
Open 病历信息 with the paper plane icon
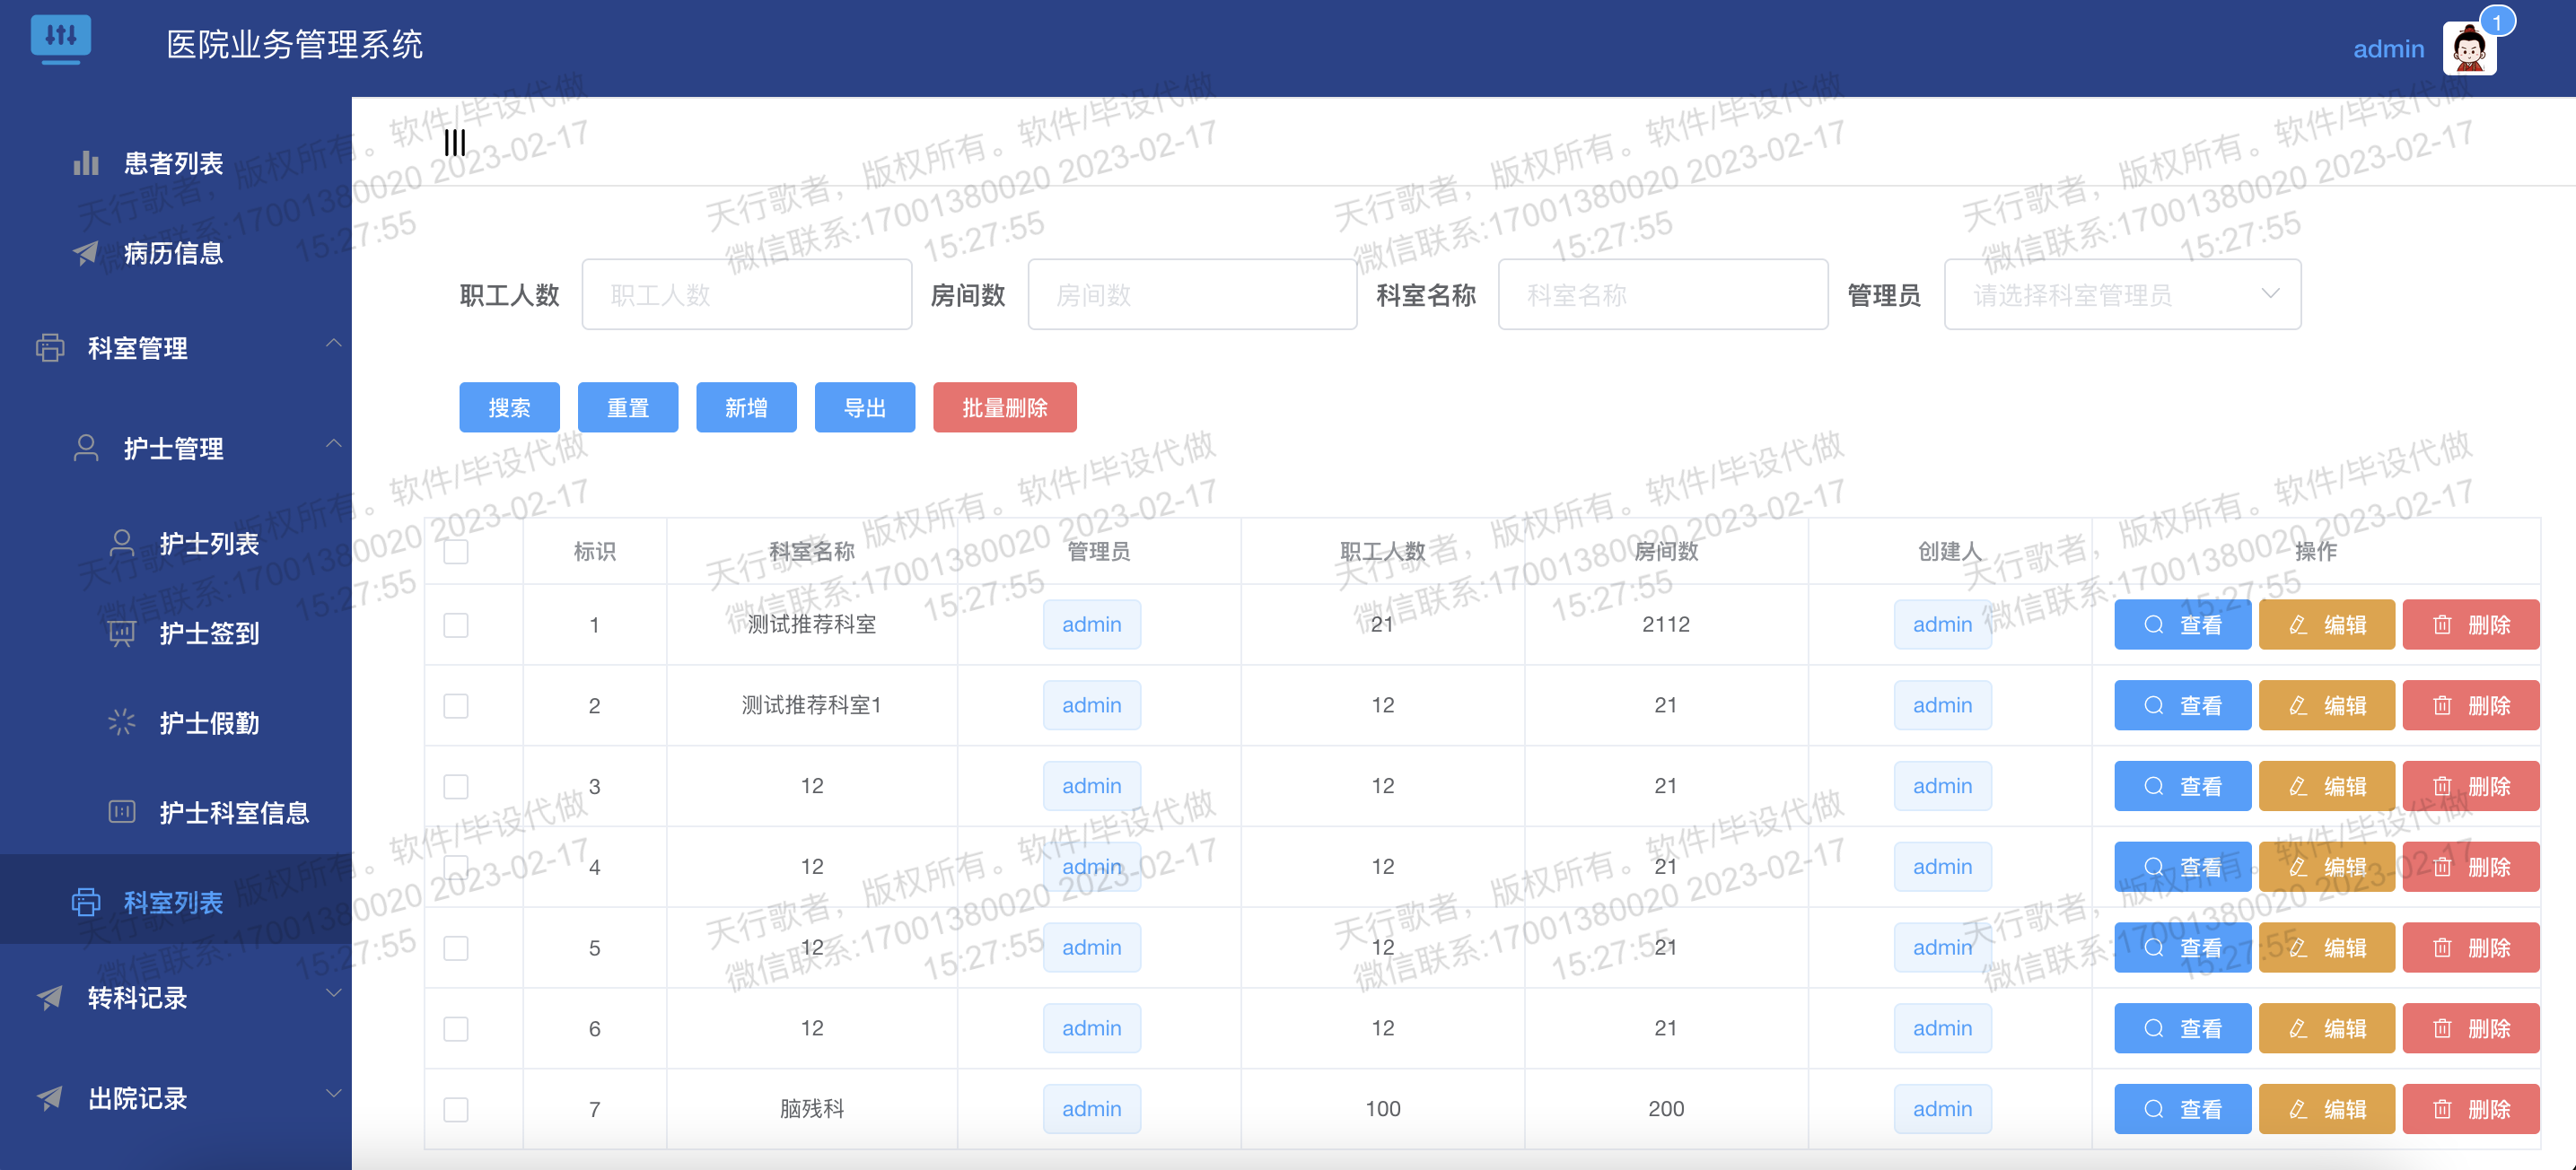(172, 253)
